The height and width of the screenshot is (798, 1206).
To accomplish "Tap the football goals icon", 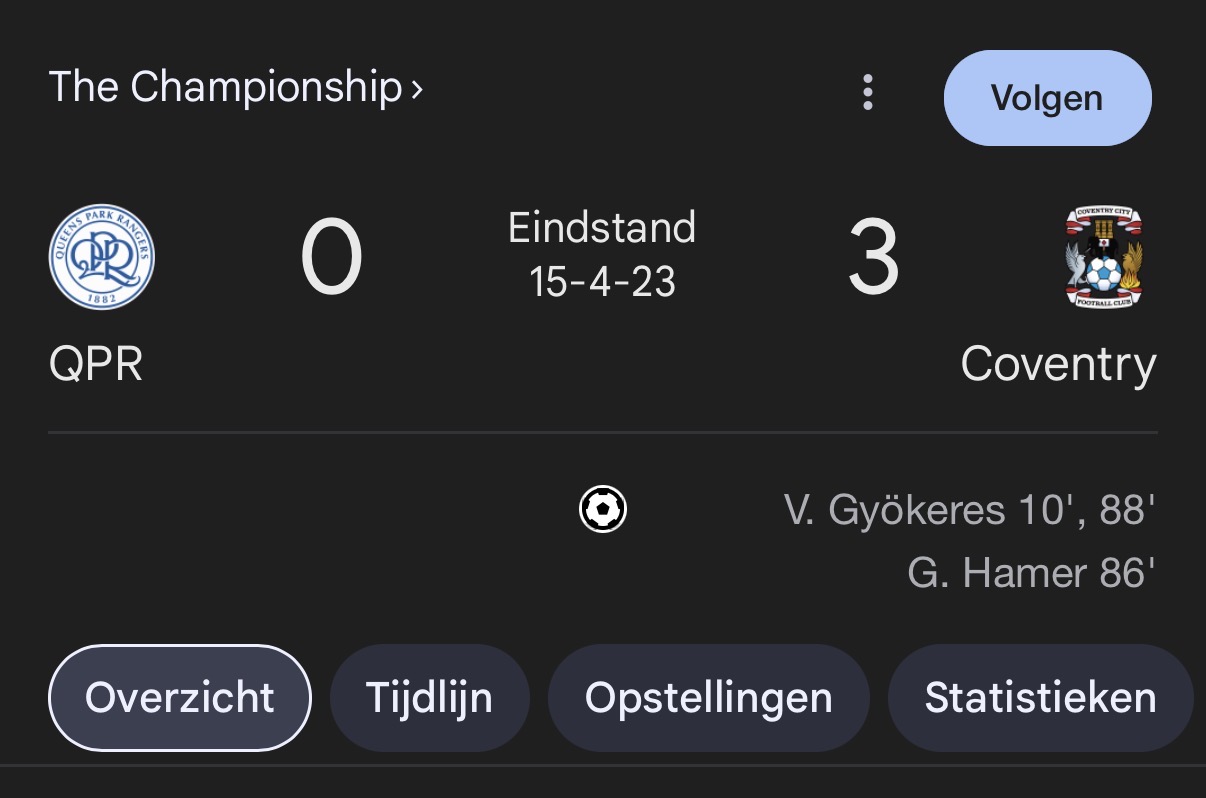I will coord(603,509).
